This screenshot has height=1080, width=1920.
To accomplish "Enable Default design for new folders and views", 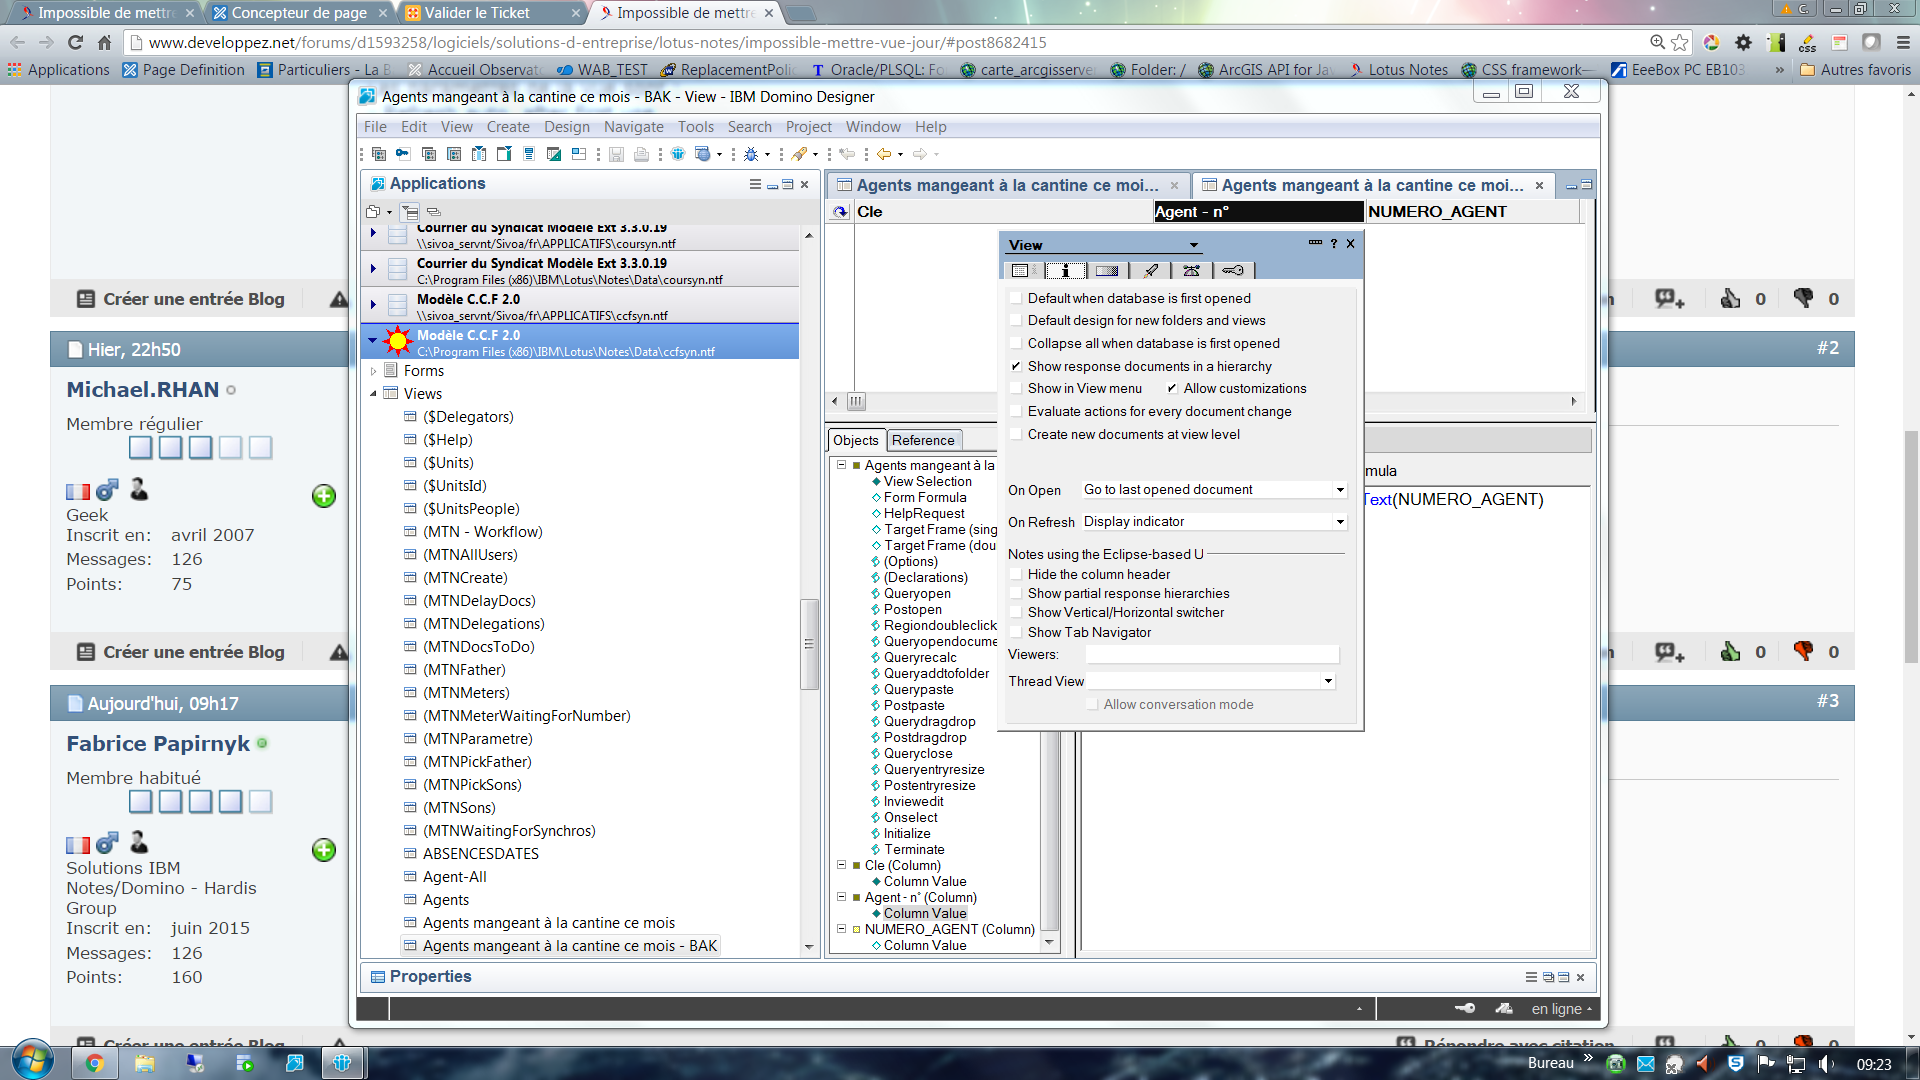I will tap(1016, 321).
